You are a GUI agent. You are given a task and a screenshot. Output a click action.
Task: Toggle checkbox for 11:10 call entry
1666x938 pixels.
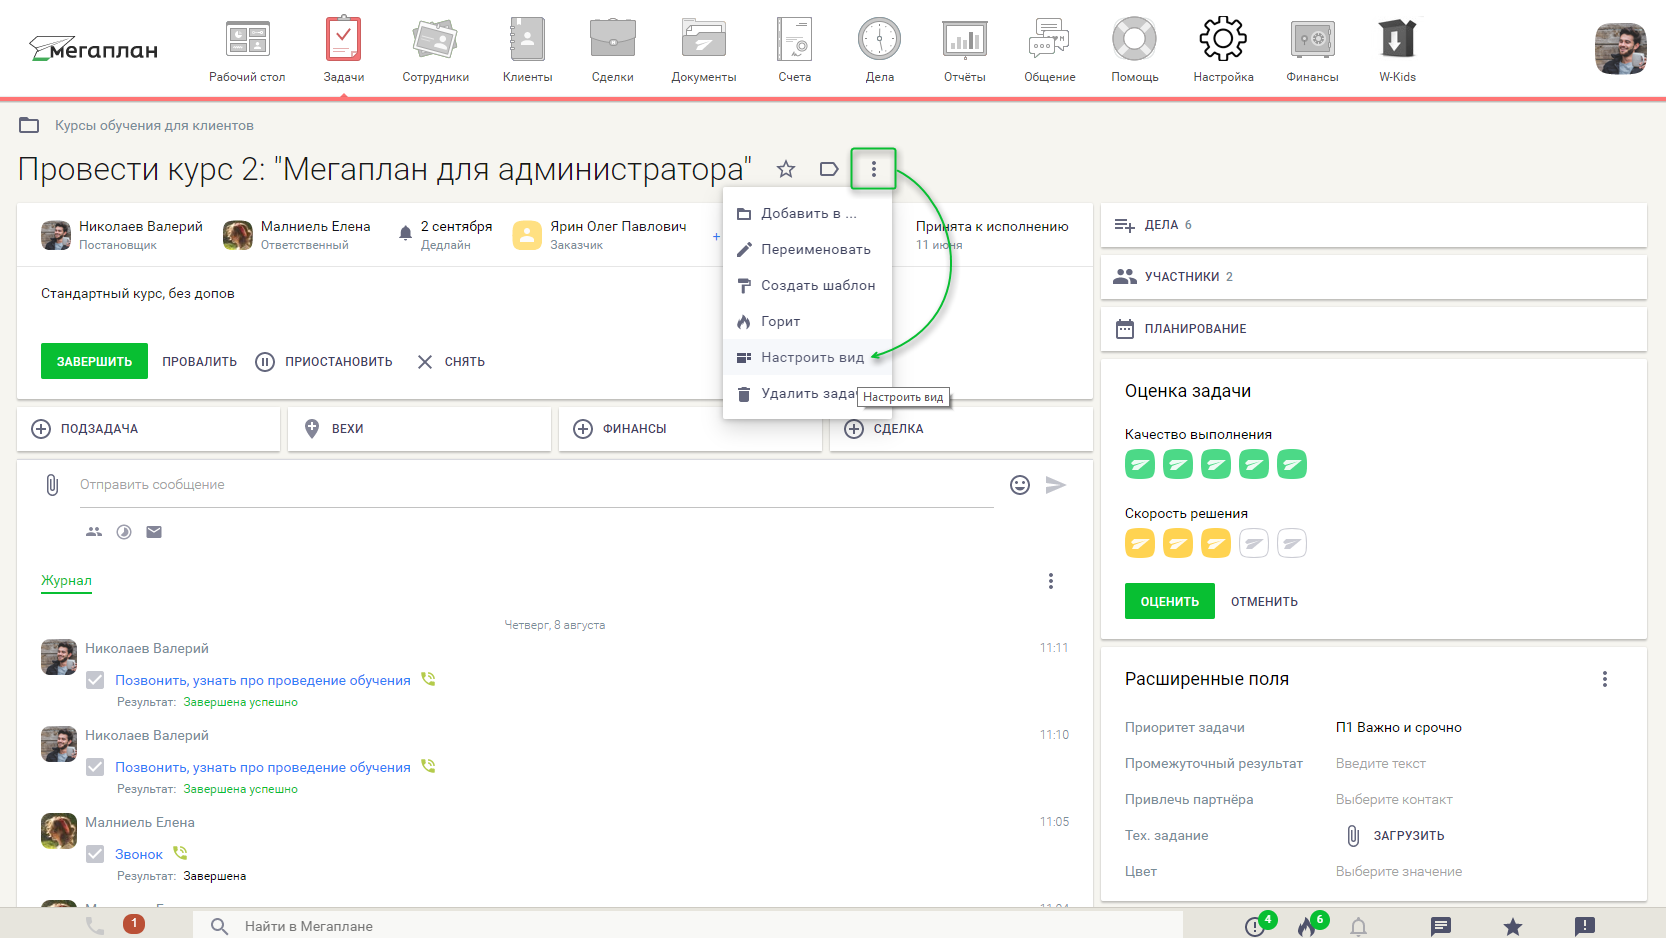point(95,767)
